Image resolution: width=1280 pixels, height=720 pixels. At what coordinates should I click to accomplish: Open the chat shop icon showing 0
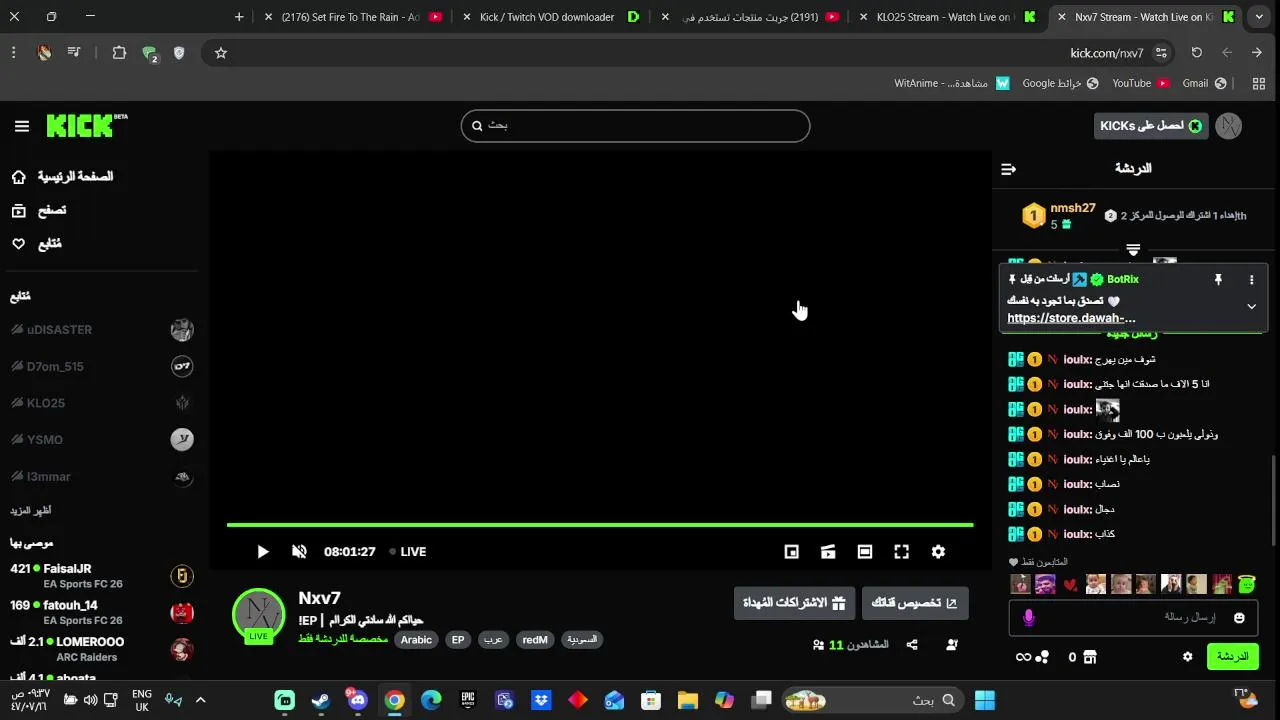pos(1082,657)
